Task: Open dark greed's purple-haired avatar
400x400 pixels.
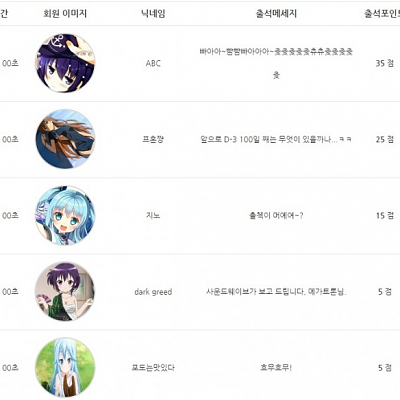Action: pos(65,291)
